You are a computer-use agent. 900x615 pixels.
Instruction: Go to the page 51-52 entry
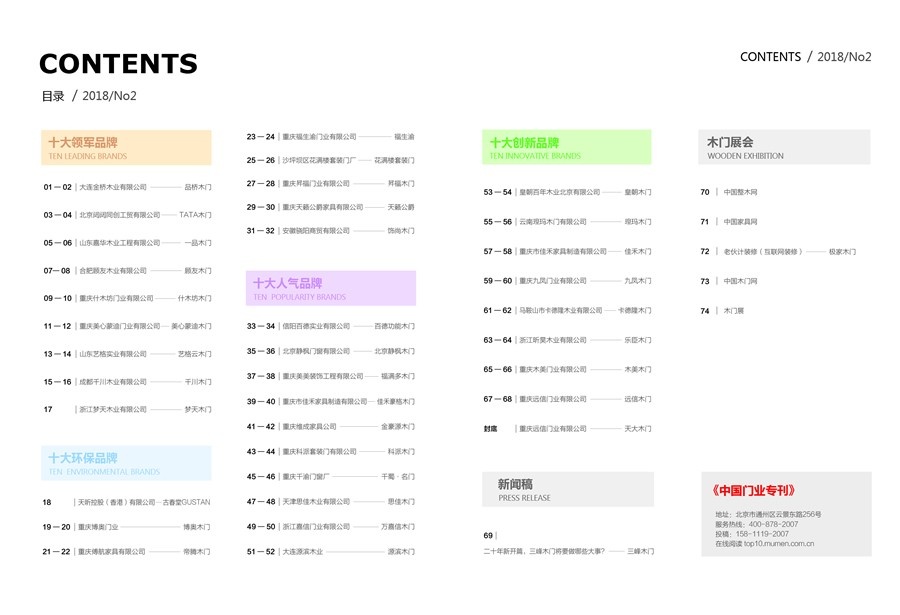[331, 552]
